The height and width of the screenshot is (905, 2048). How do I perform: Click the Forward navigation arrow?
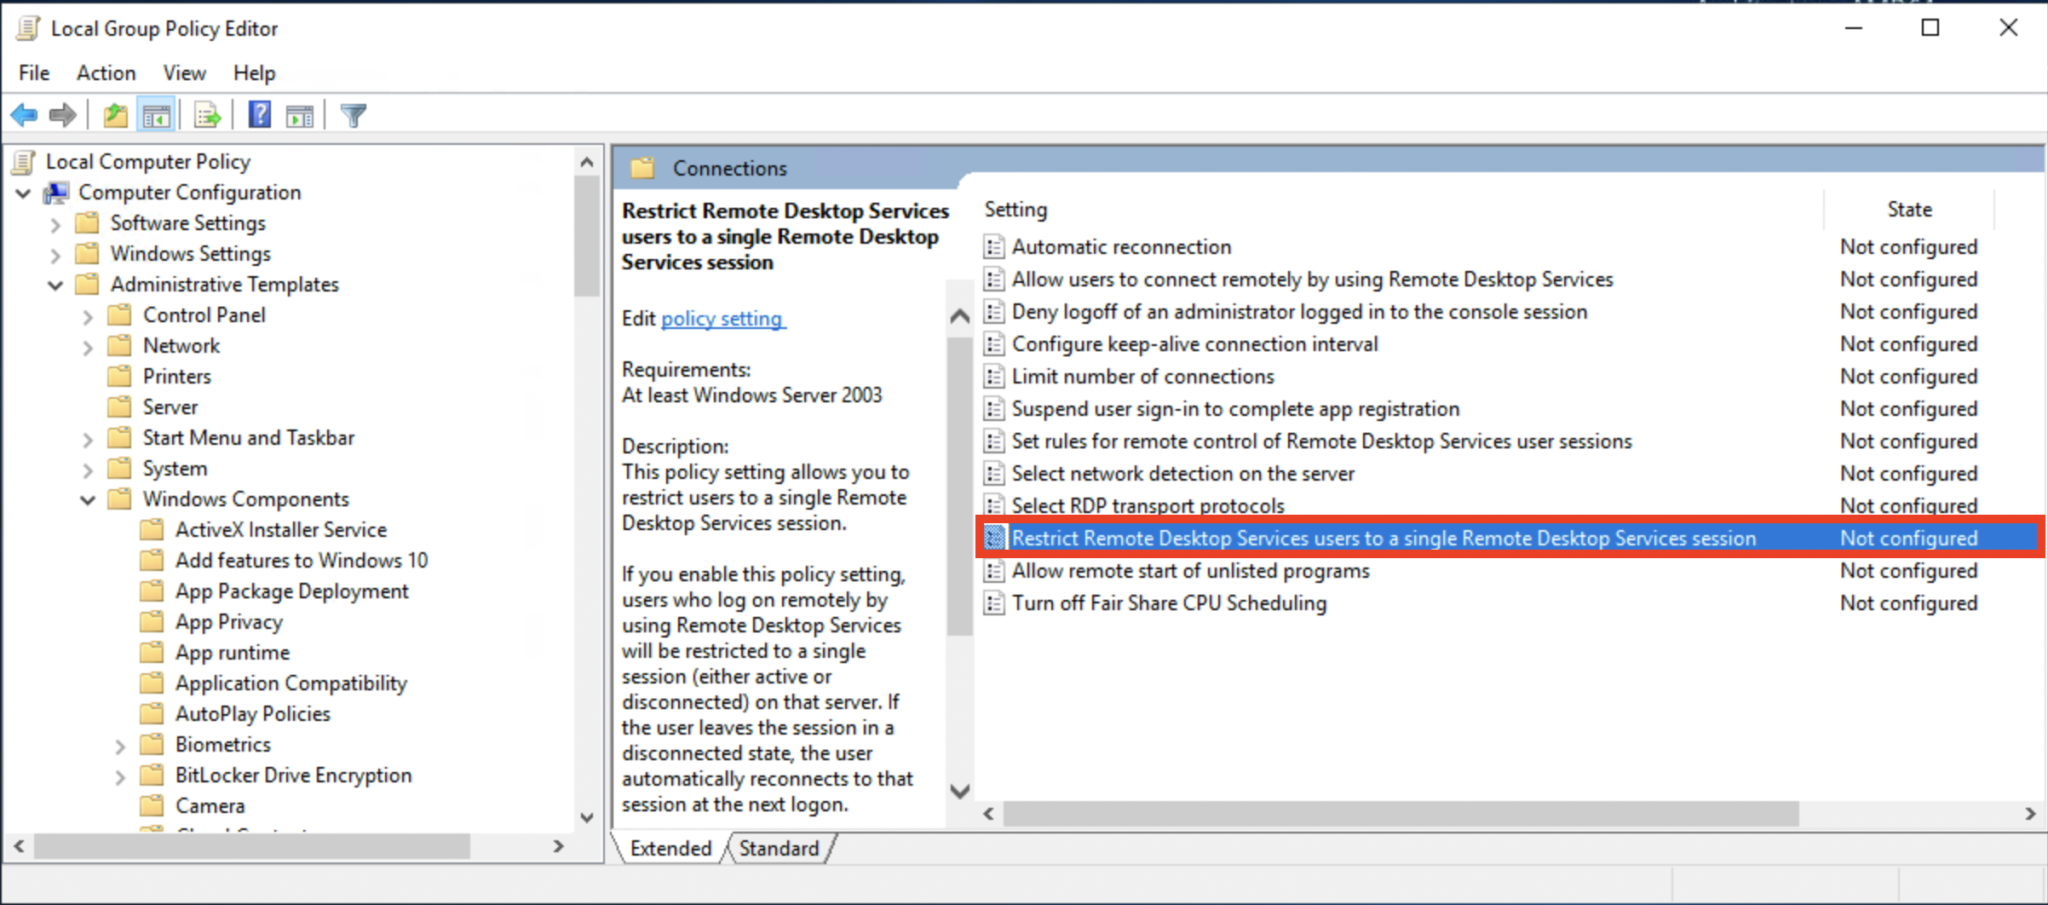click(x=61, y=114)
